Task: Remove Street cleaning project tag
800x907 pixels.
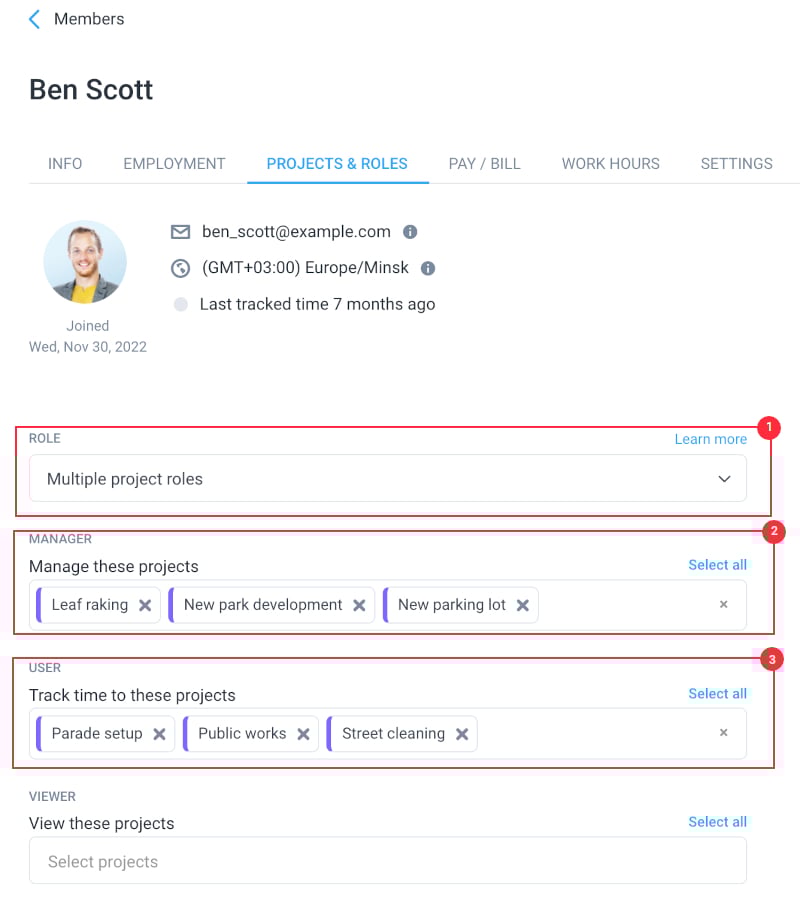Action: (x=462, y=734)
